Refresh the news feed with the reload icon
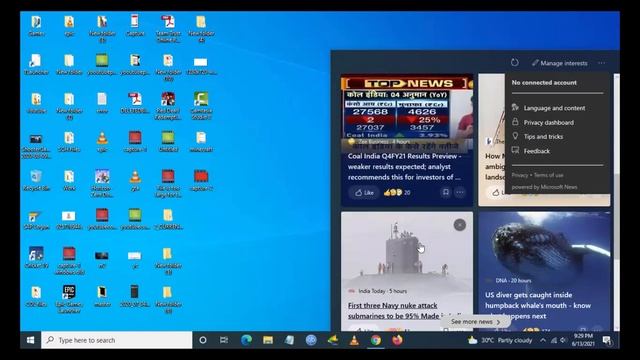Screen dimensions: 640x360 coord(514,63)
